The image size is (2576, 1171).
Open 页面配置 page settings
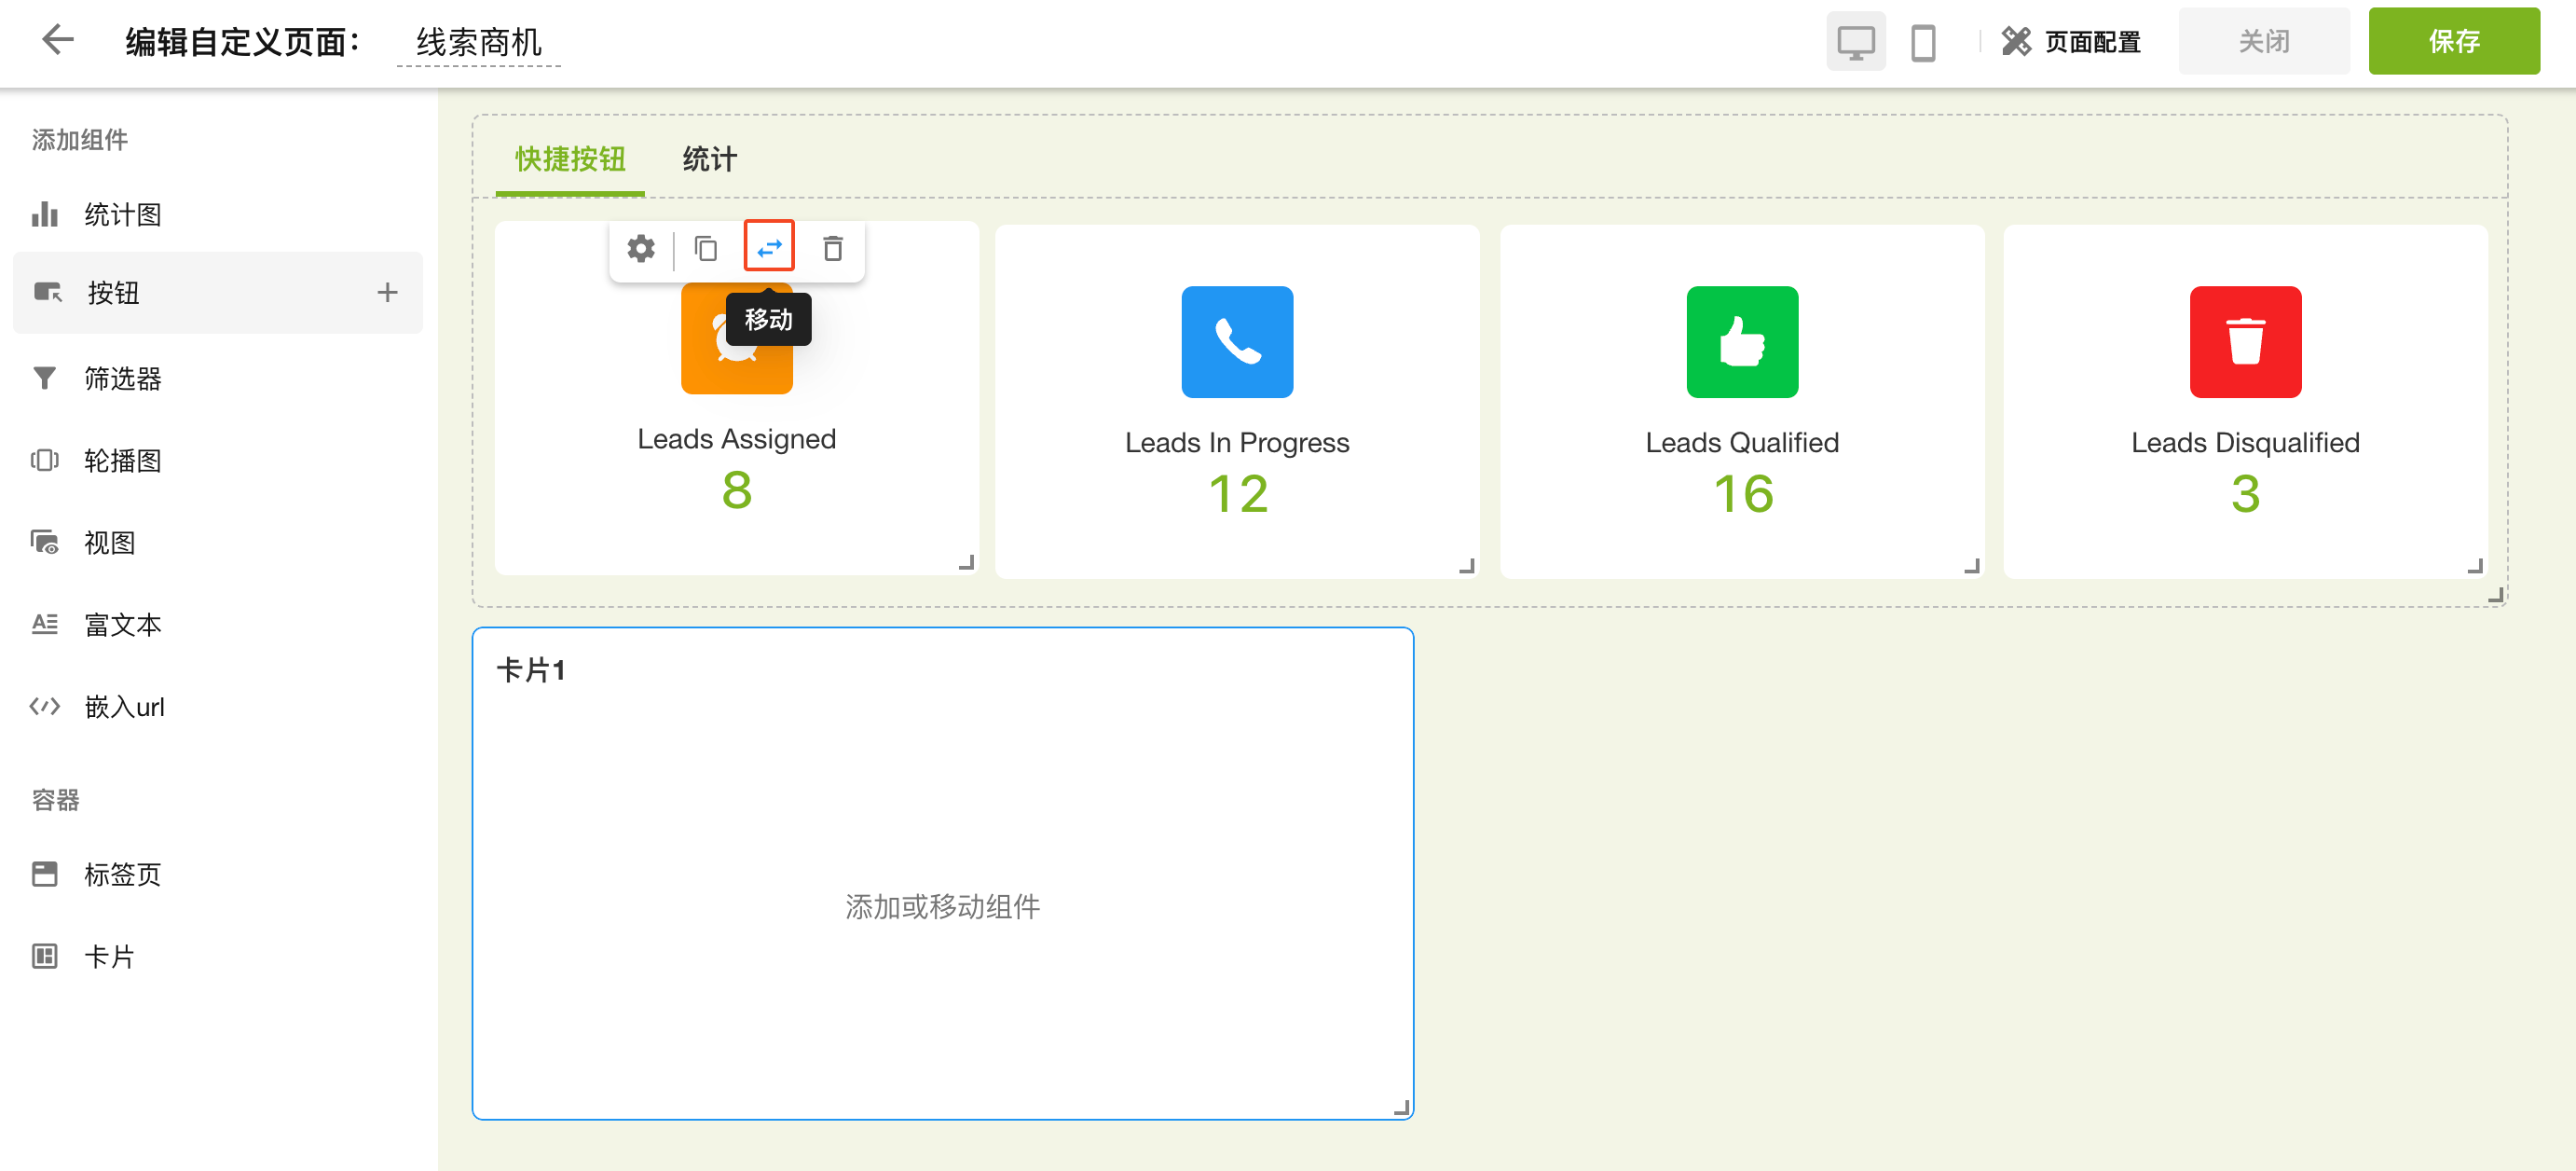(2071, 42)
